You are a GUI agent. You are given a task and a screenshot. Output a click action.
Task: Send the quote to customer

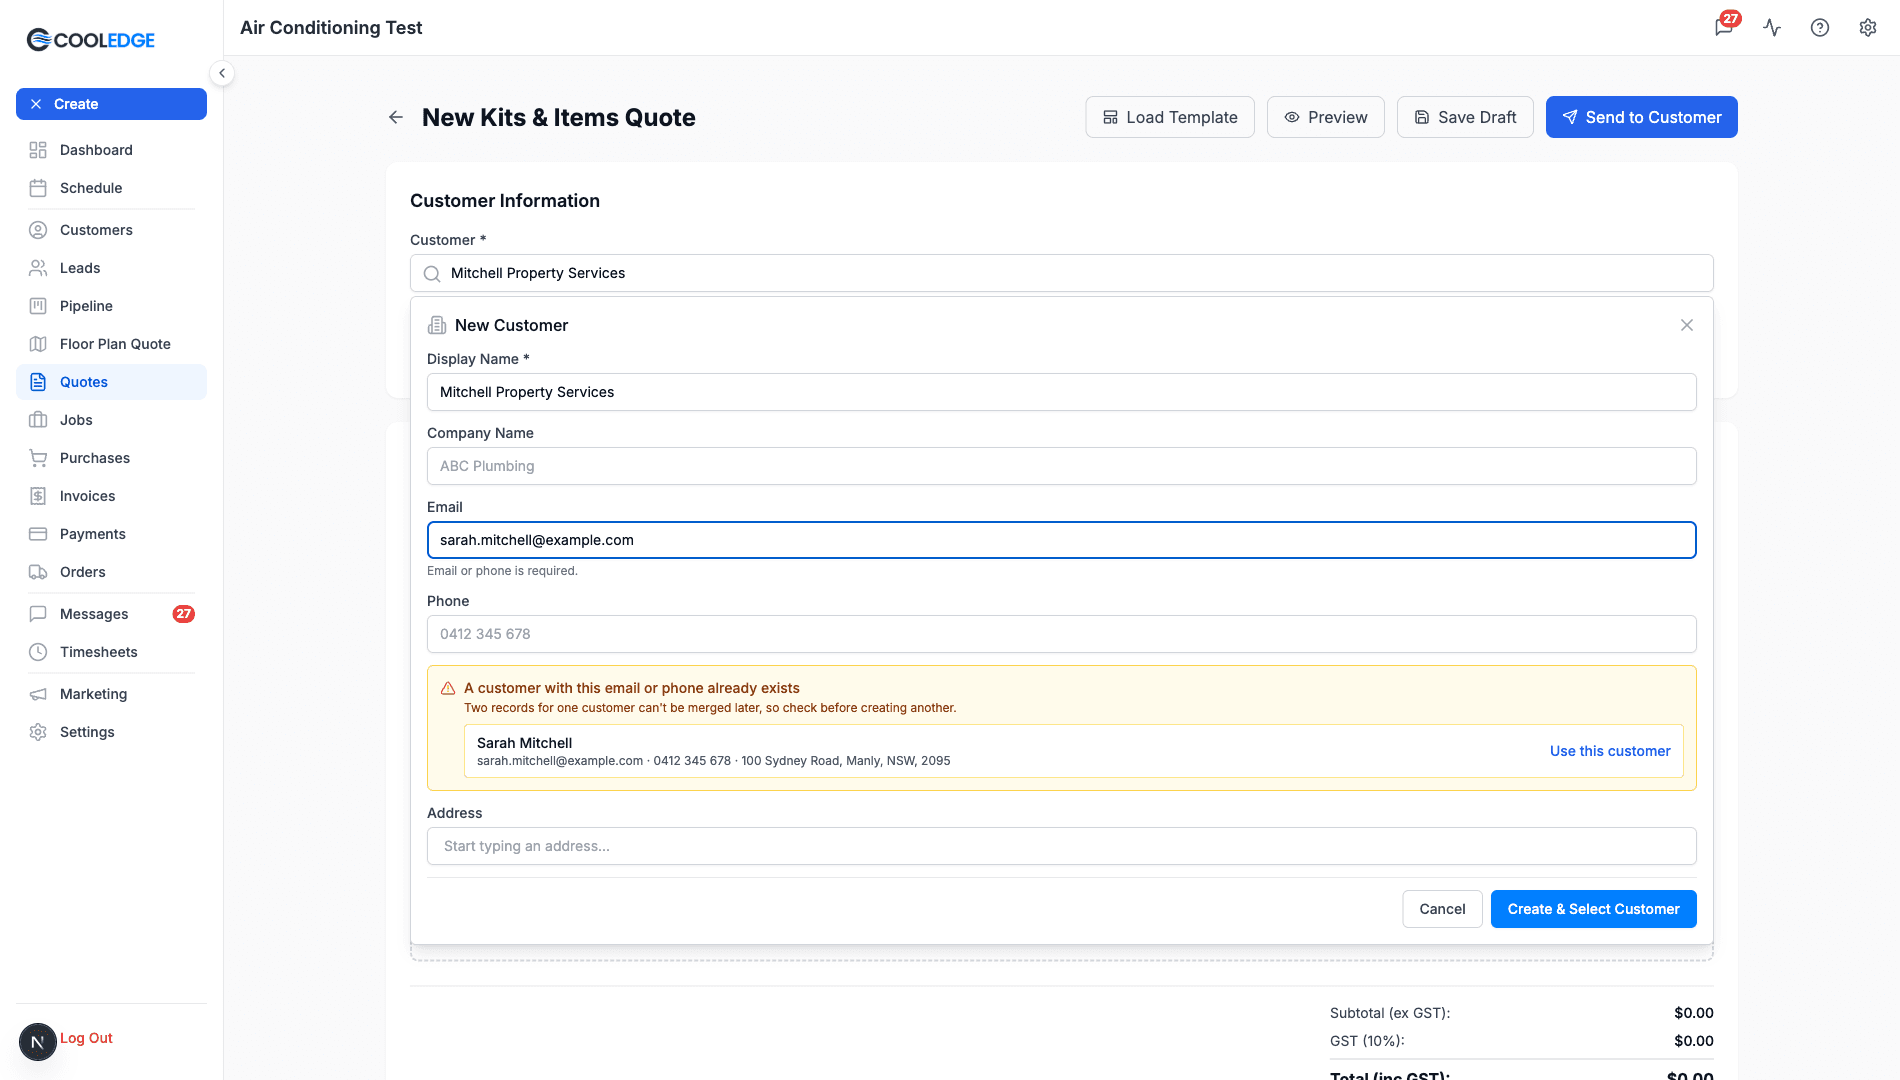(1642, 117)
